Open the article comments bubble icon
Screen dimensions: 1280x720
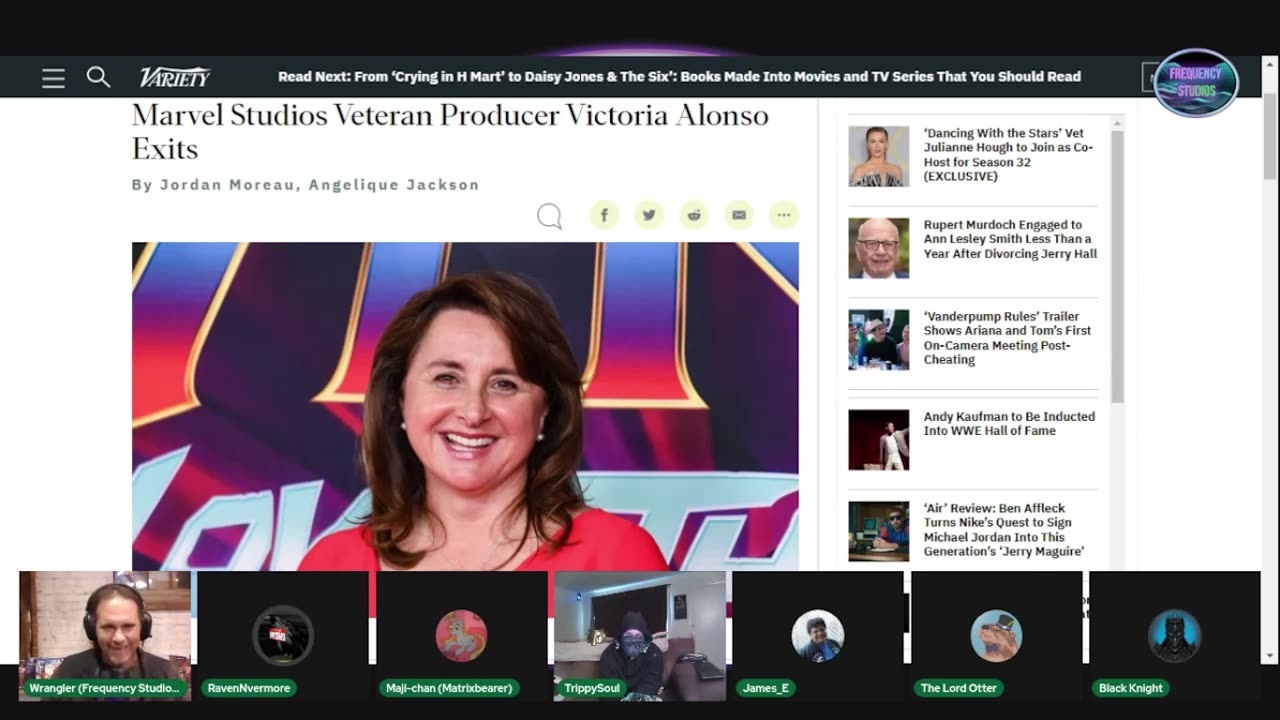(x=549, y=215)
